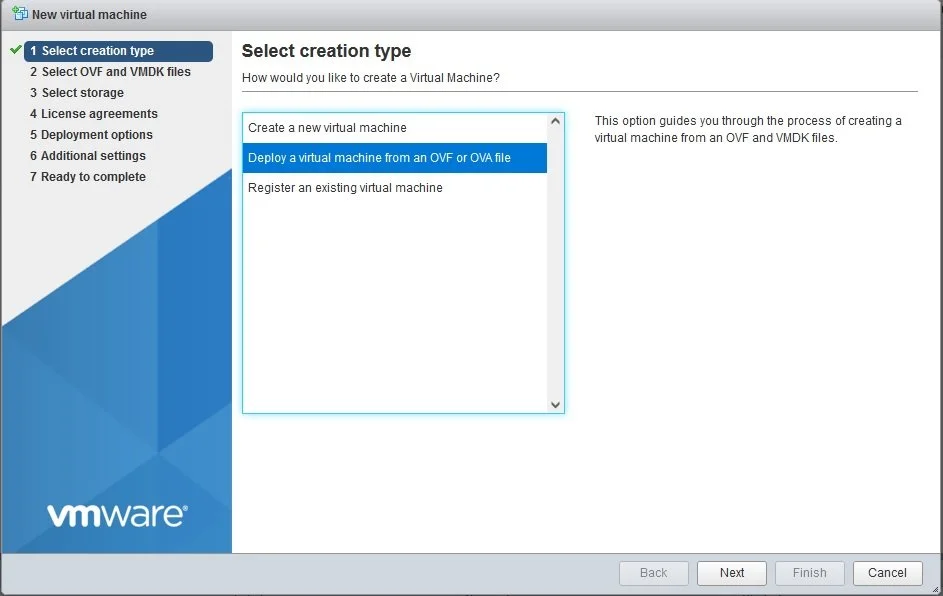The height and width of the screenshot is (596, 943).
Task: Open step 3 Select storage
Action: click(x=77, y=93)
